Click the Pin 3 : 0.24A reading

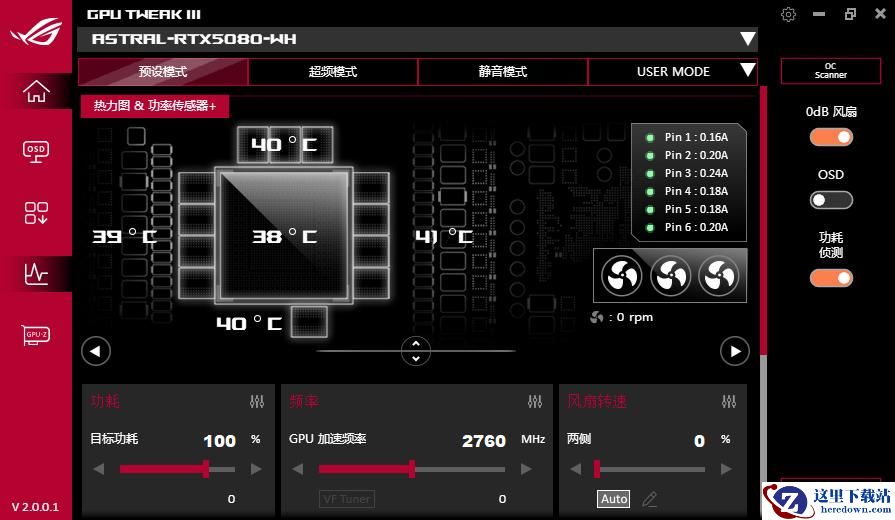pos(696,173)
